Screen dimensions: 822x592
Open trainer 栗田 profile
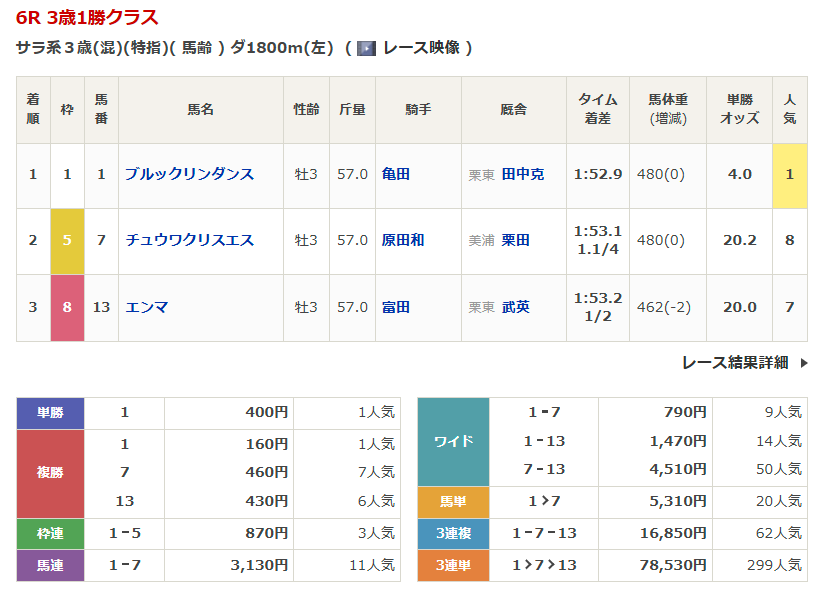[x=515, y=240]
